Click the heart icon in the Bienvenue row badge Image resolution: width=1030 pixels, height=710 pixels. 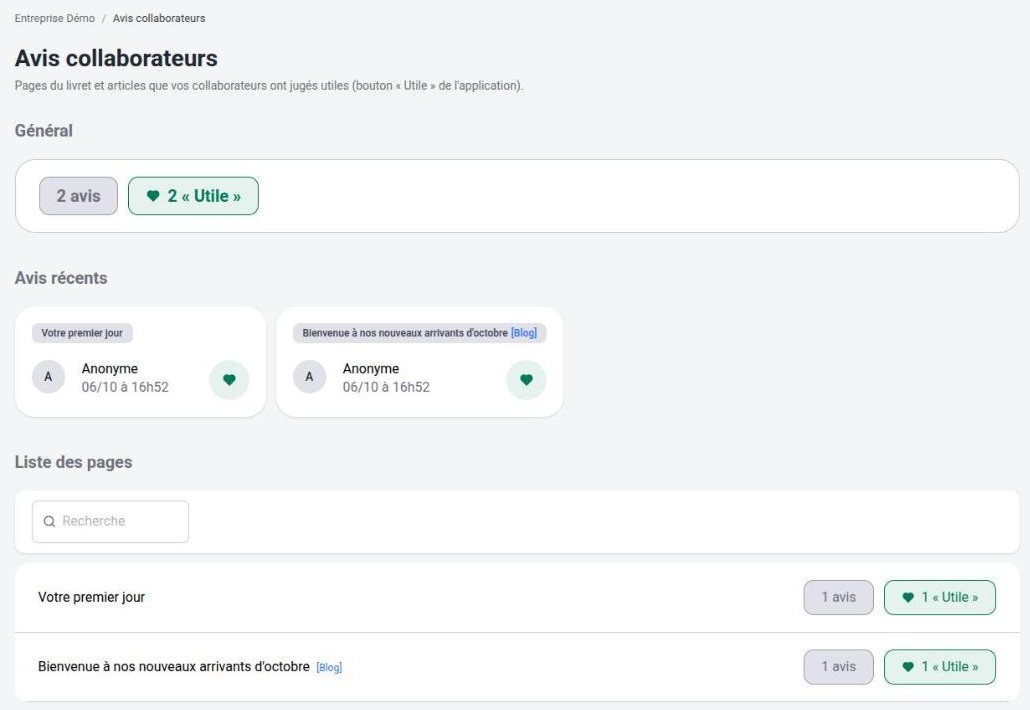908,667
